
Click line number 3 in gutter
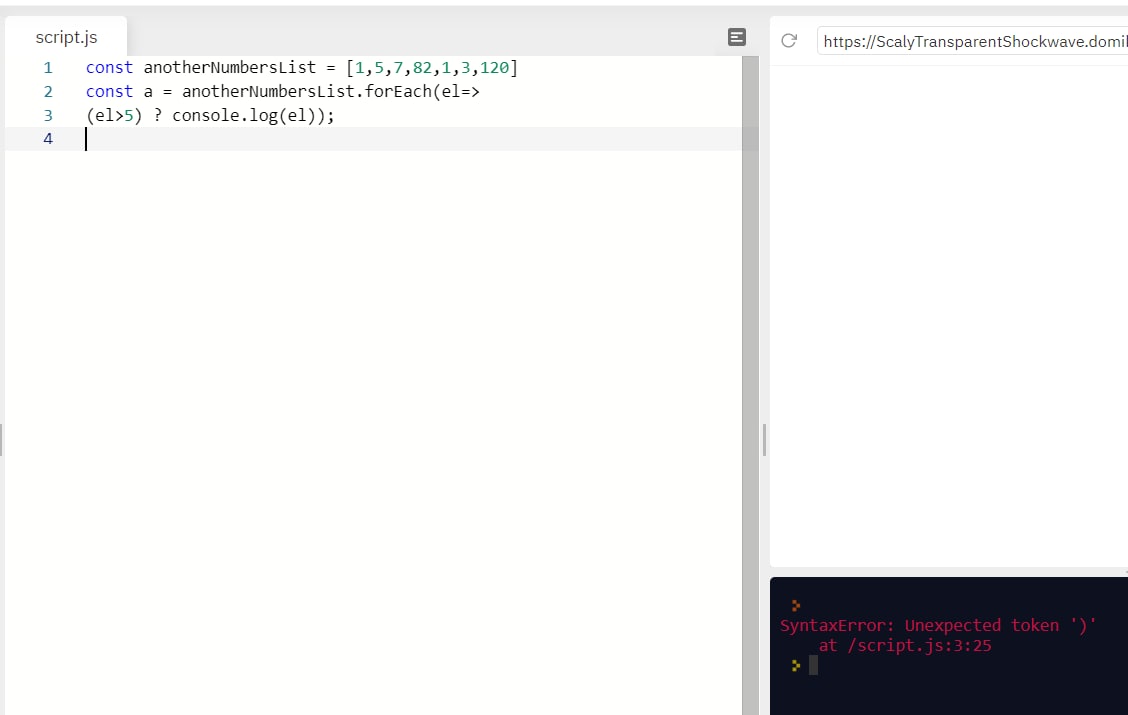click(48, 115)
